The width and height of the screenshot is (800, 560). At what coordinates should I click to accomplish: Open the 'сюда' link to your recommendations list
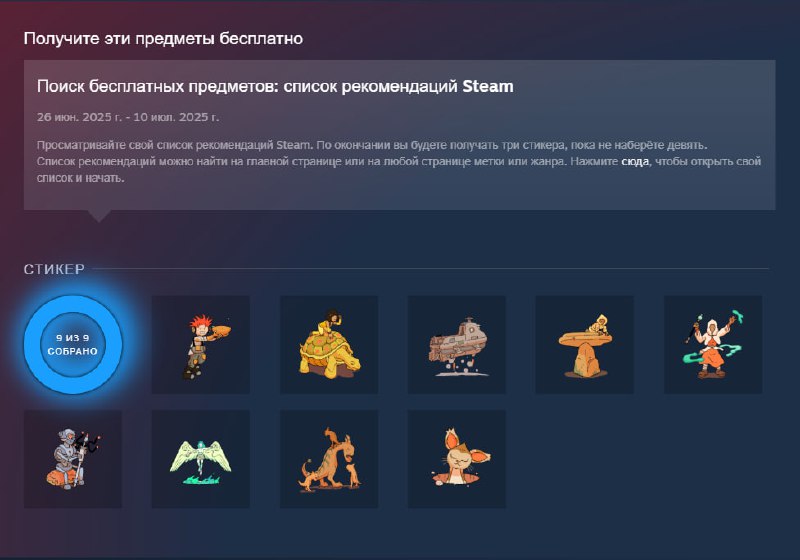(x=635, y=161)
